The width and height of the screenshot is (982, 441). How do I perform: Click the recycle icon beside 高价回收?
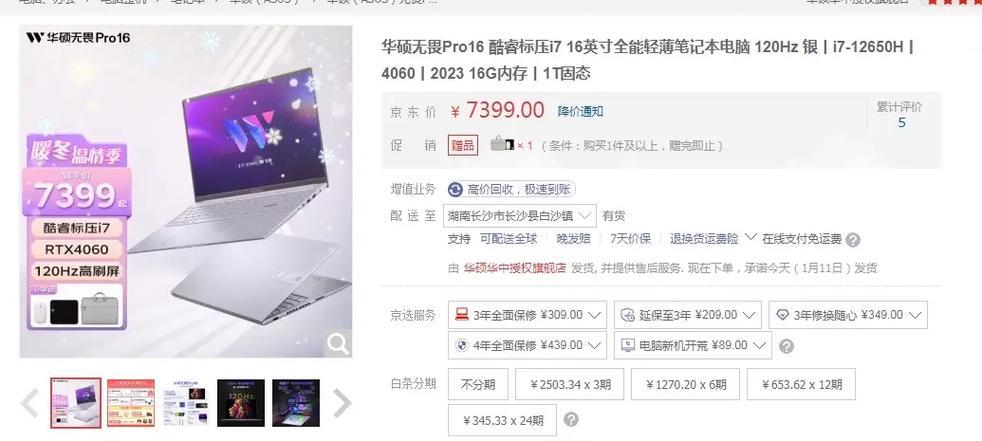click(456, 189)
